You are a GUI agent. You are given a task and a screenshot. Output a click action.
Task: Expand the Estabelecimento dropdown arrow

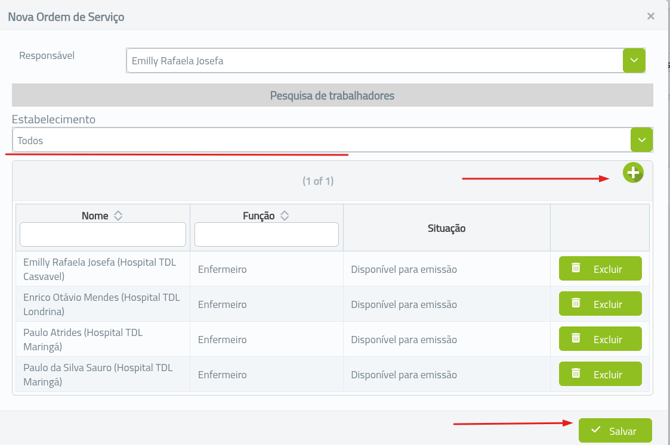pos(641,140)
